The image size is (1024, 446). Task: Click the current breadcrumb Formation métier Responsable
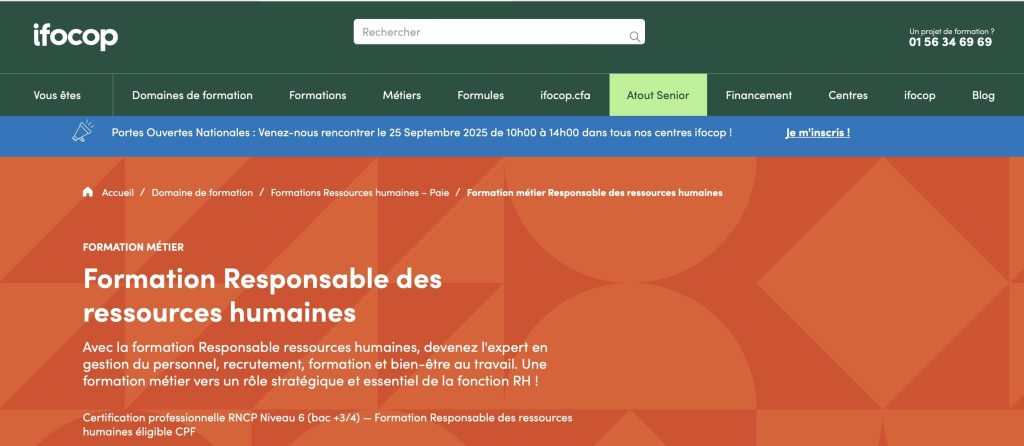tap(595, 193)
